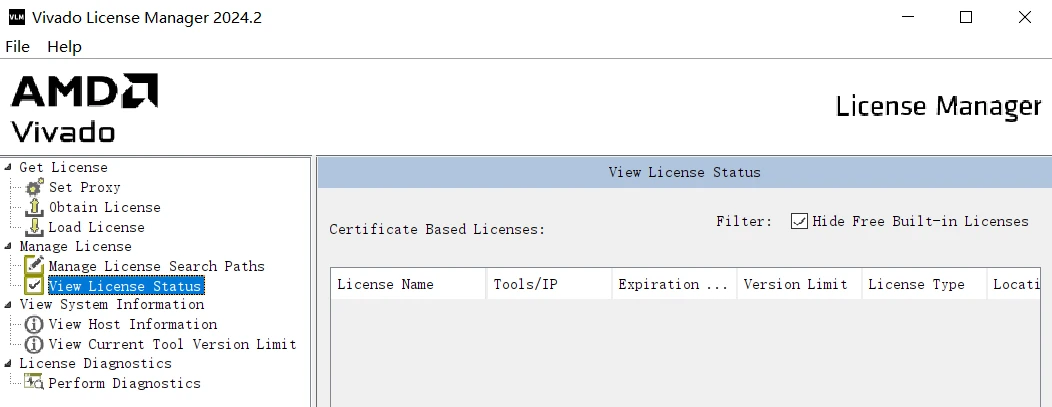Click the Current Tool Version Limit icon
The width and height of the screenshot is (1052, 407).
pos(35,344)
